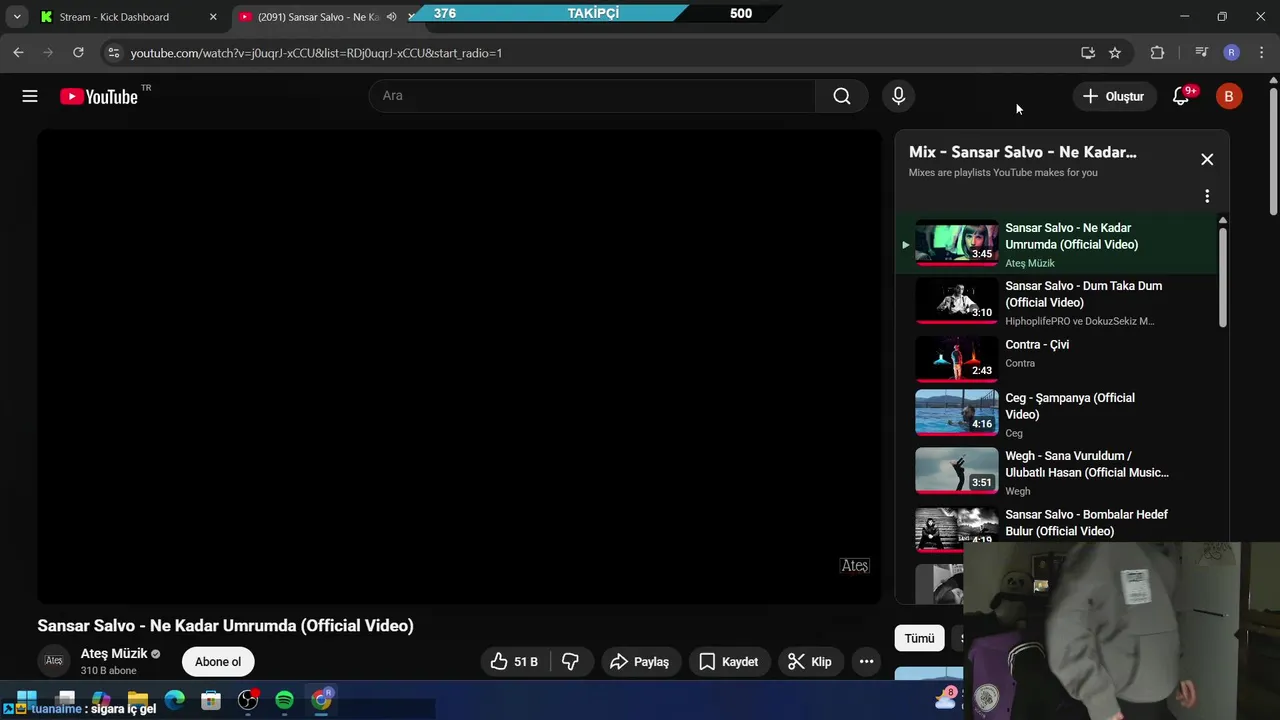1280x720 pixels.
Task: Open Chrome from the taskbar
Action: (x=321, y=699)
